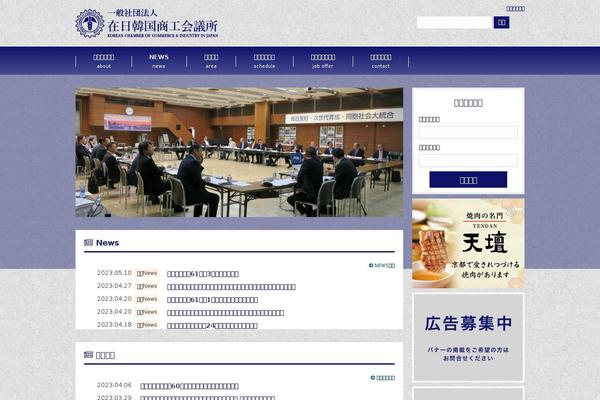600x400 pixels.
Task: Open the "area" navigation item
Action: 211,61
